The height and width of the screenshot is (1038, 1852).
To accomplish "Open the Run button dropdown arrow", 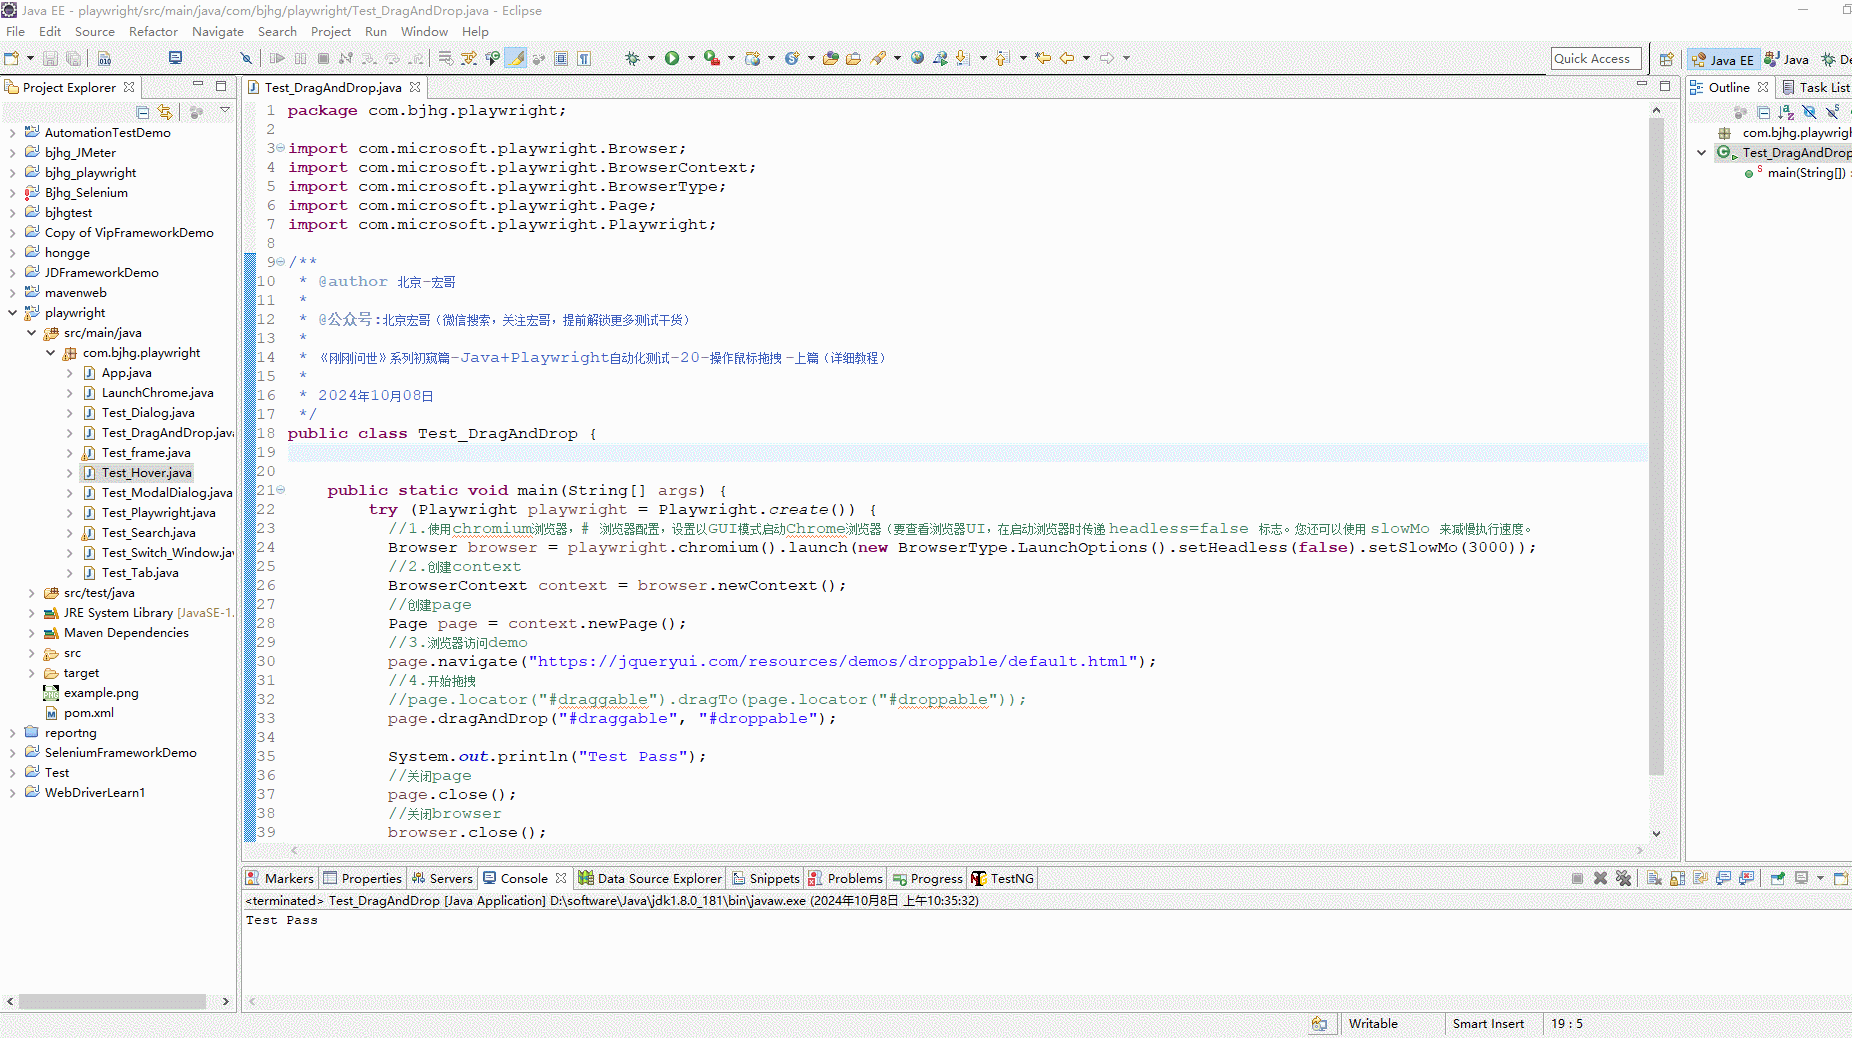I will click(691, 58).
